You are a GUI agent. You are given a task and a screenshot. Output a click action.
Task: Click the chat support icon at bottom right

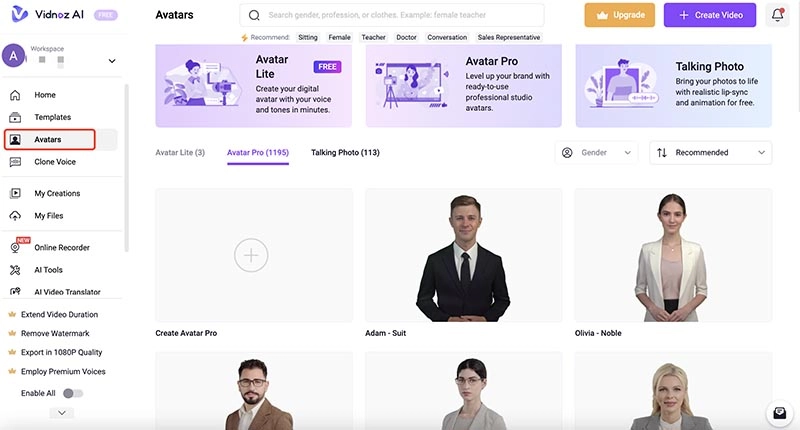pyautogui.click(x=779, y=413)
